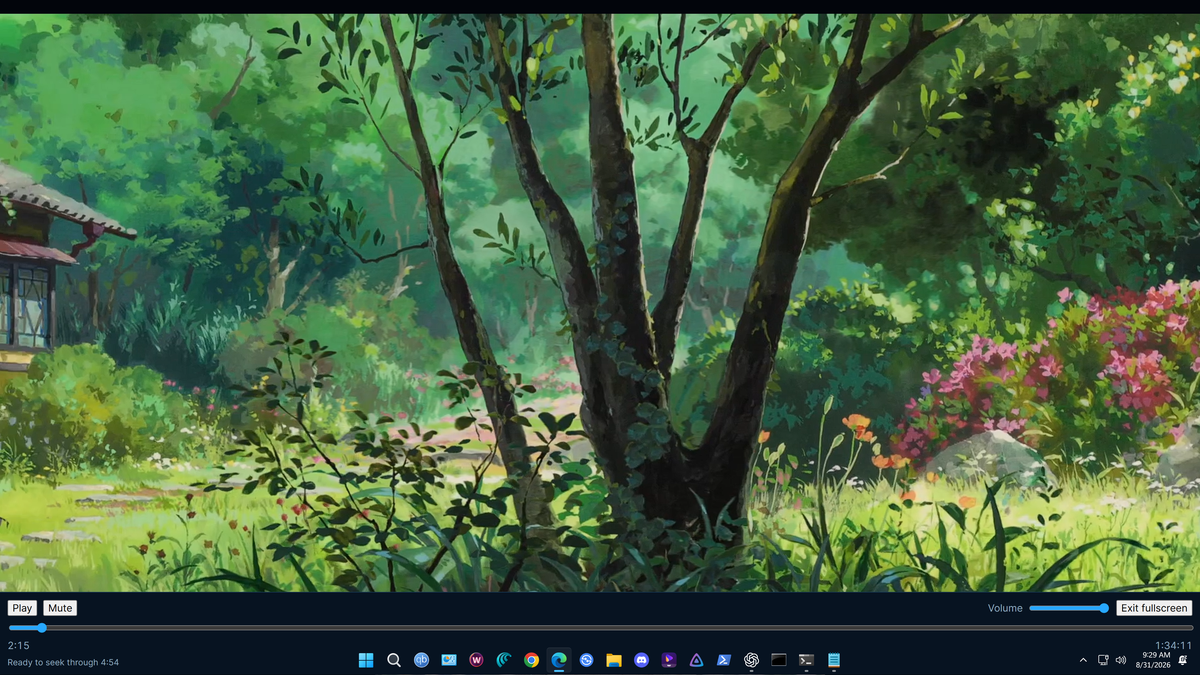This screenshot has height=675, width=1200.
Task: Launch the whiteboard picture app in taskbar
Action: point(449,660)
